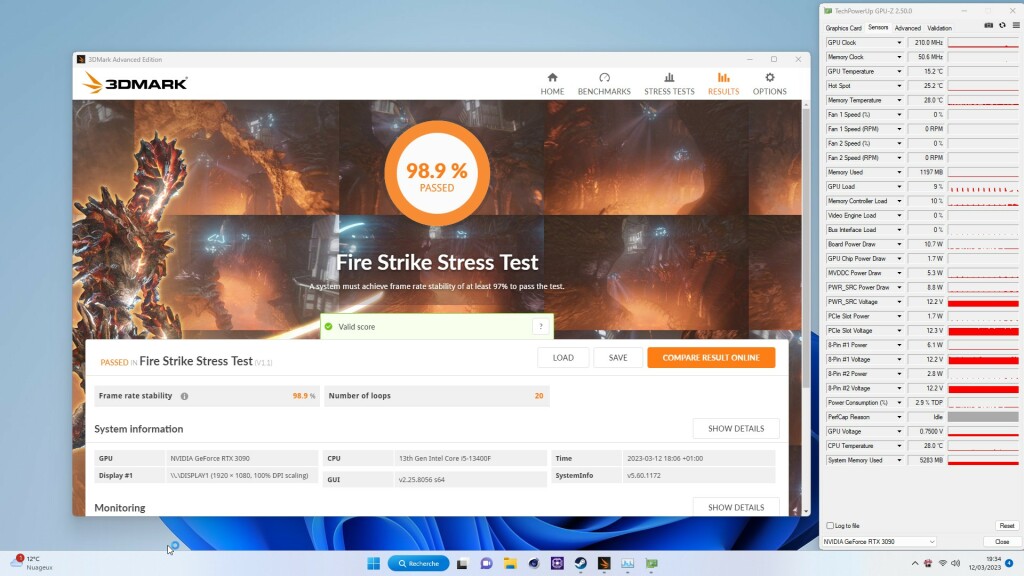Click the COMPARE RESULT ONLINE button
The image size is (1024, 576).
tap(710, 357)
